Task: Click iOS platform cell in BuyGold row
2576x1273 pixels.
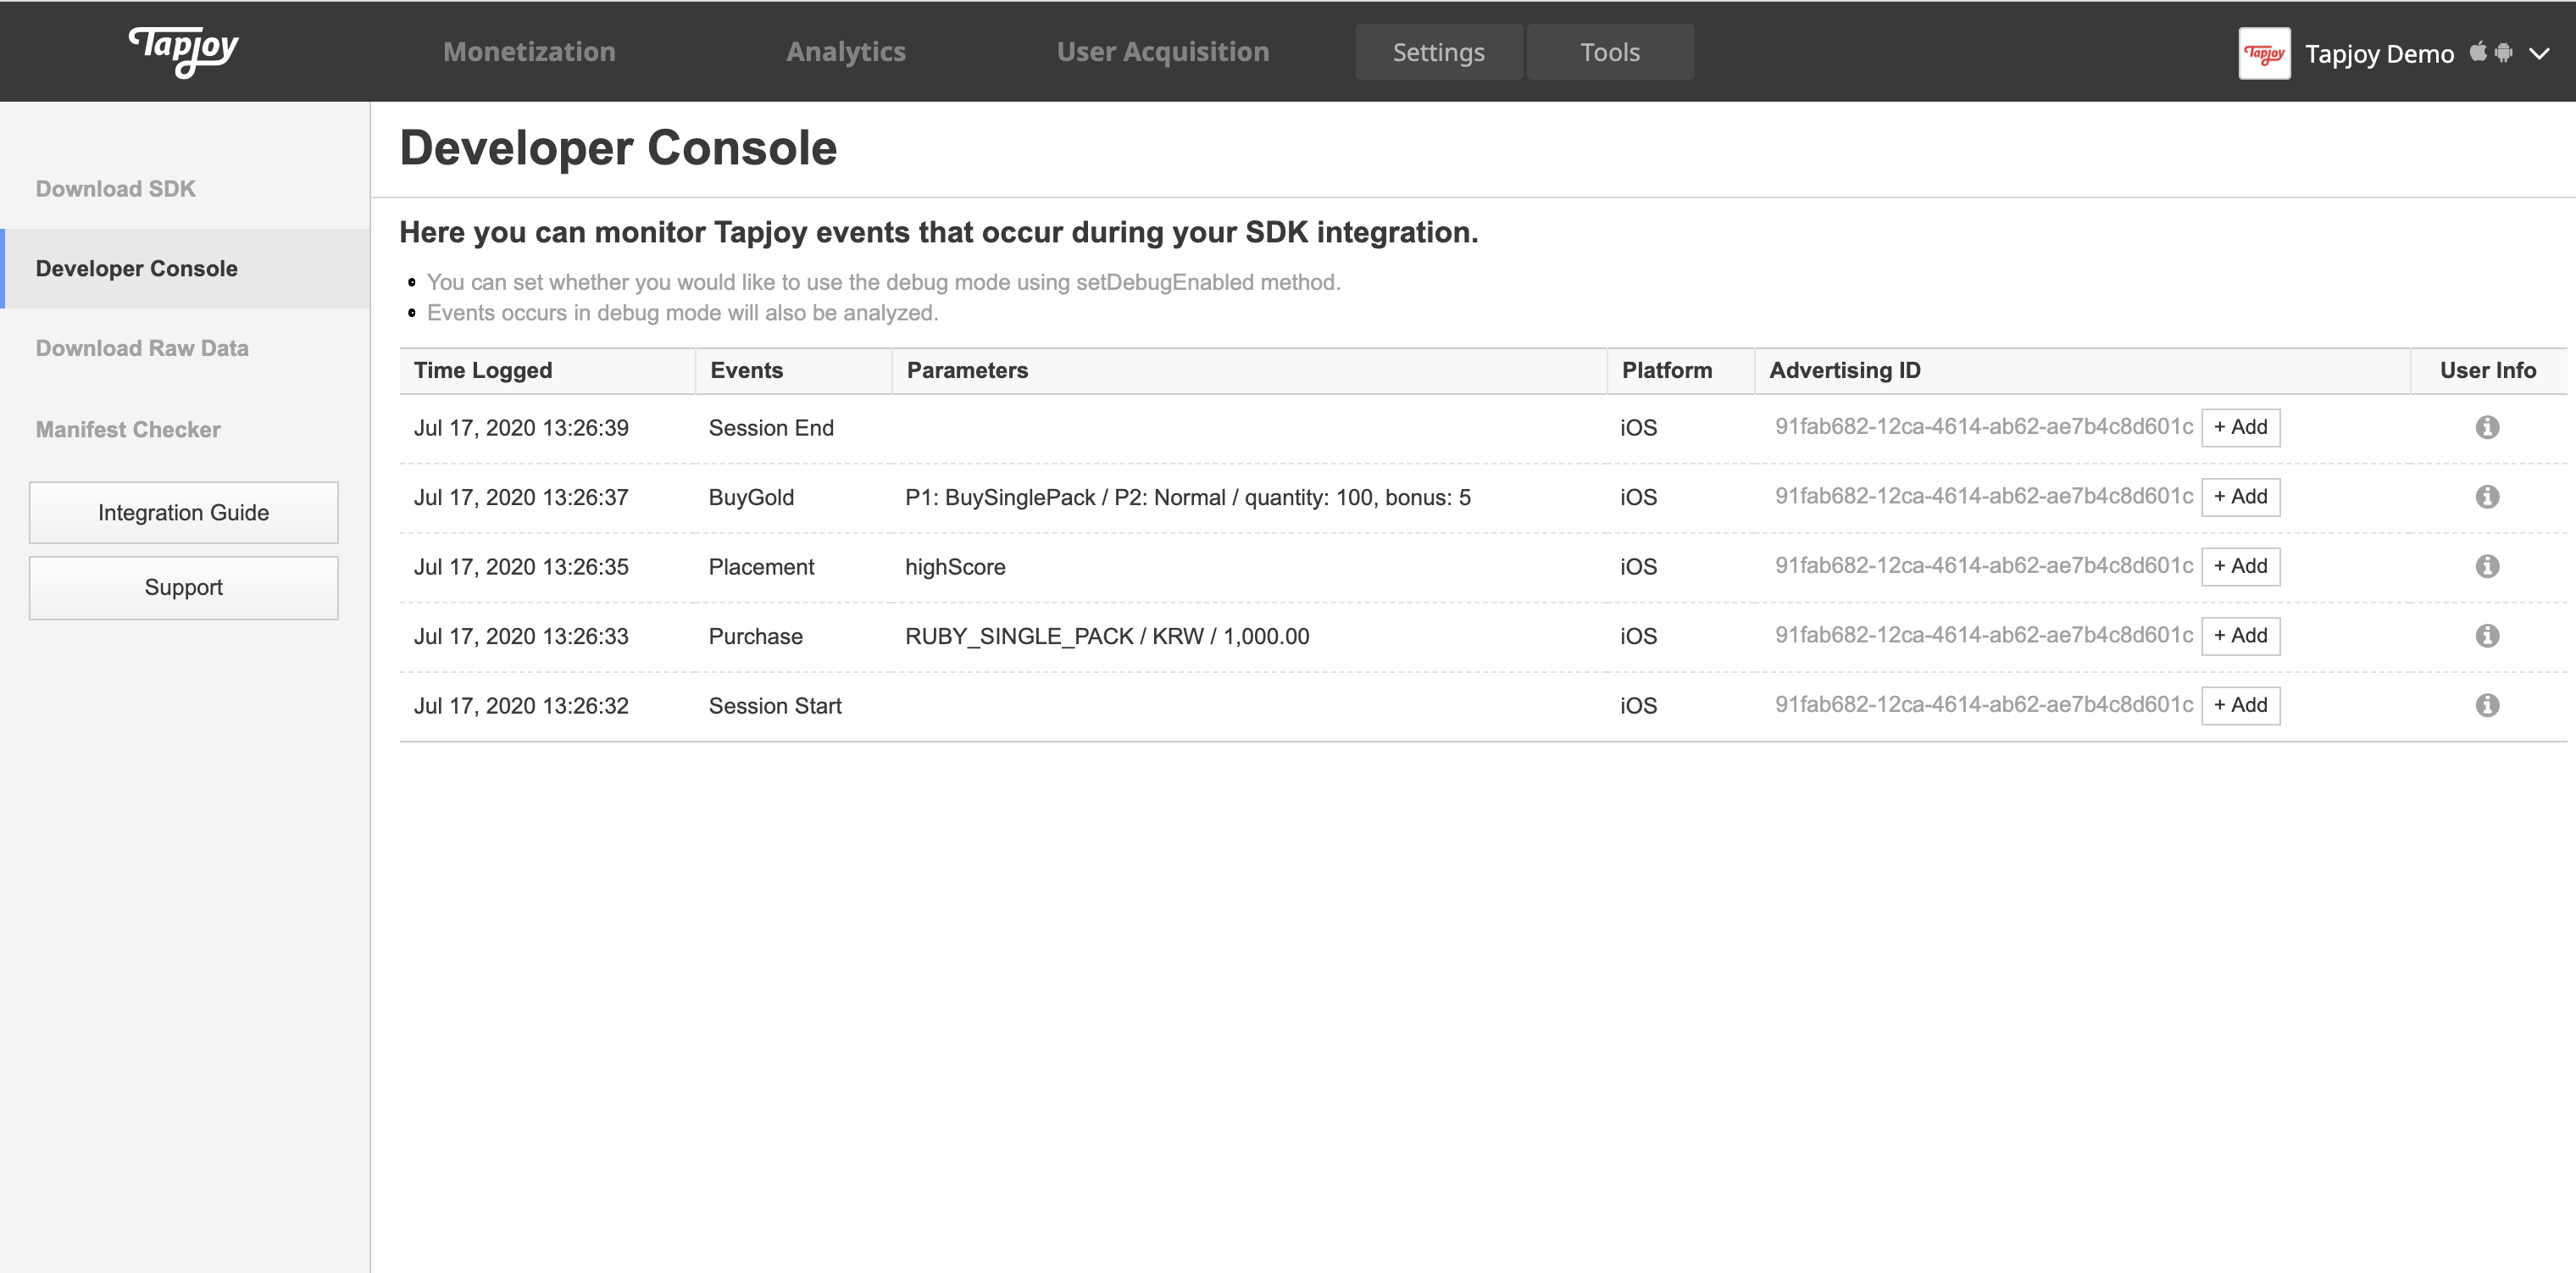Action: pos(1638,497)
